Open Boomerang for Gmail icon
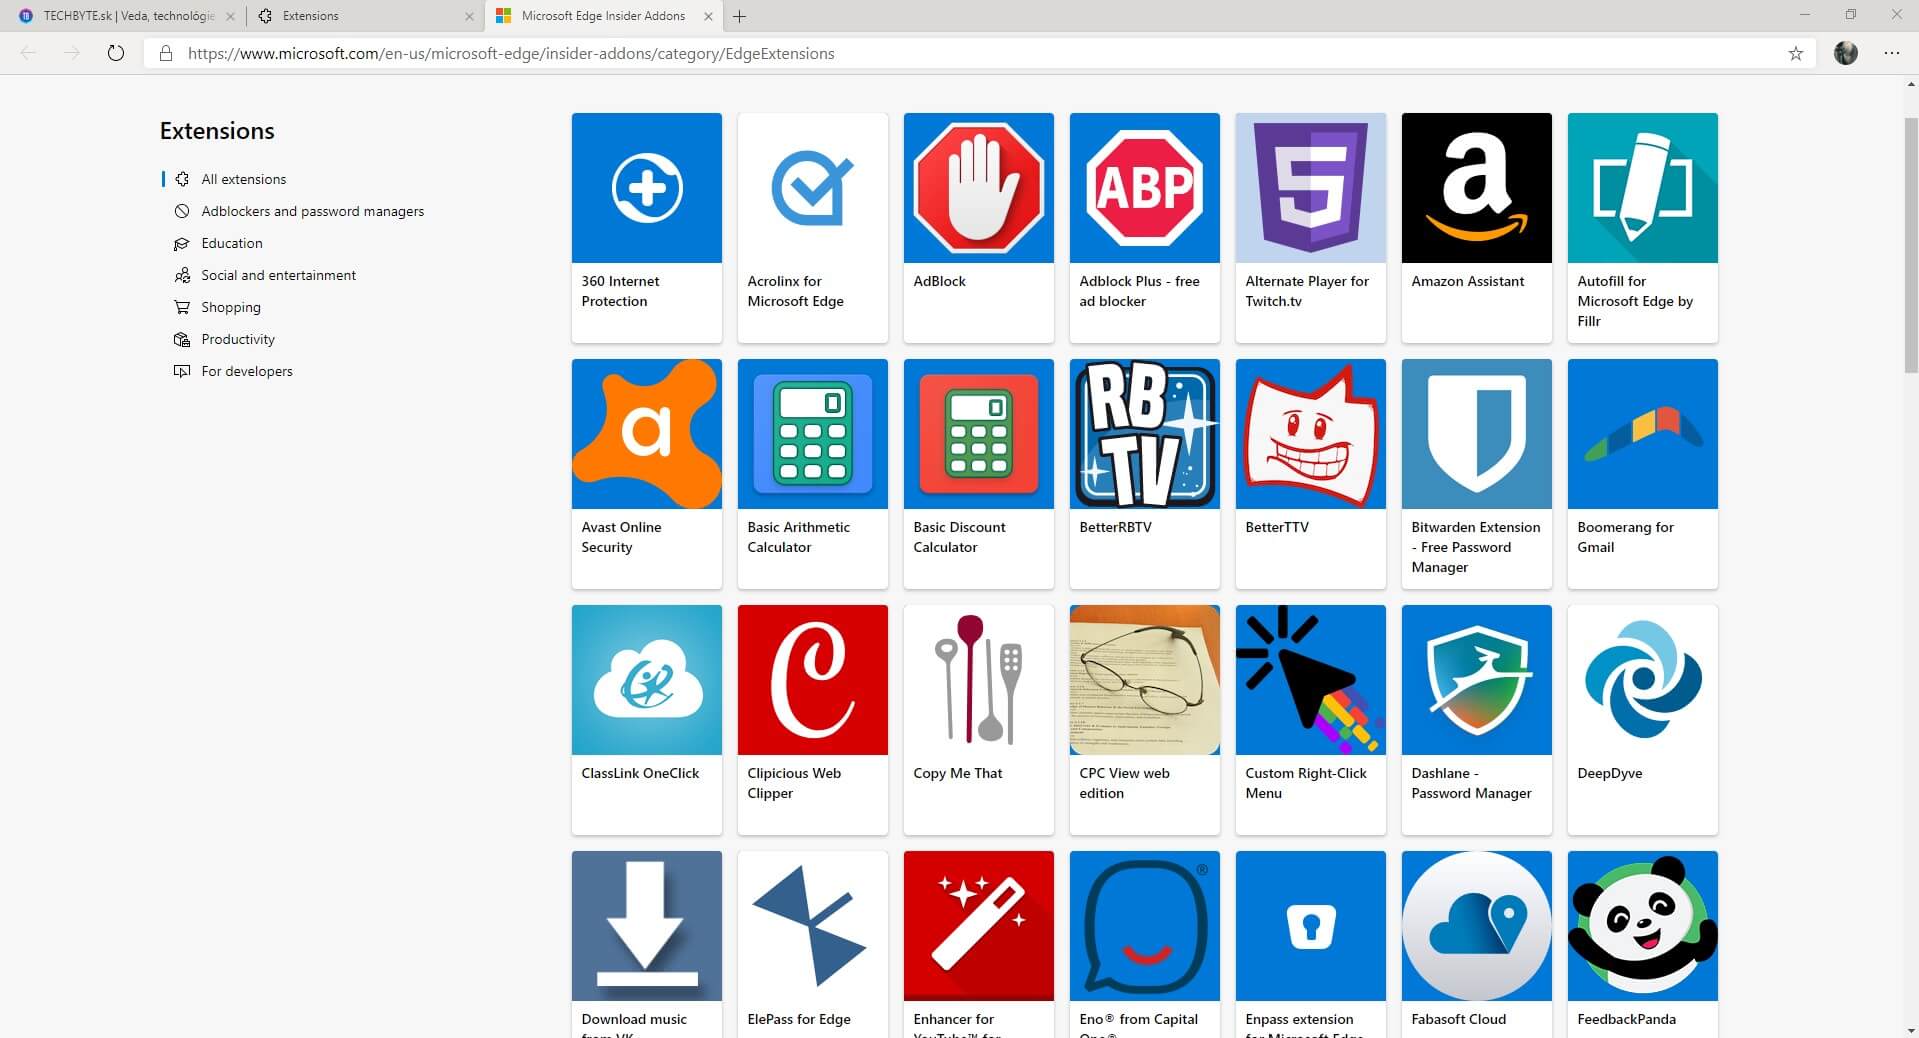The image size is (1919, 1038). coord(1642,434)
